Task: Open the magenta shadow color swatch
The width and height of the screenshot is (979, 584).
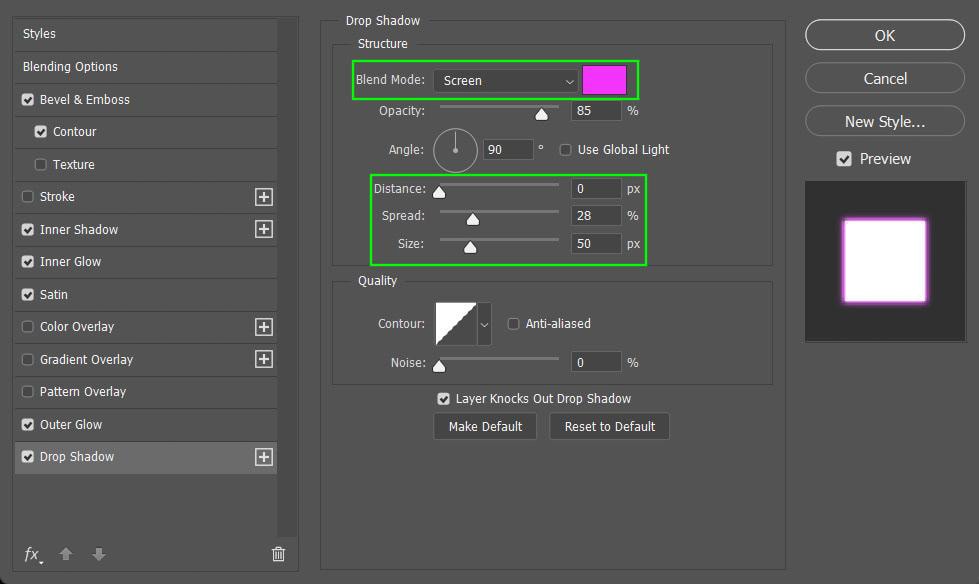Action: click(x=604, y=80)
